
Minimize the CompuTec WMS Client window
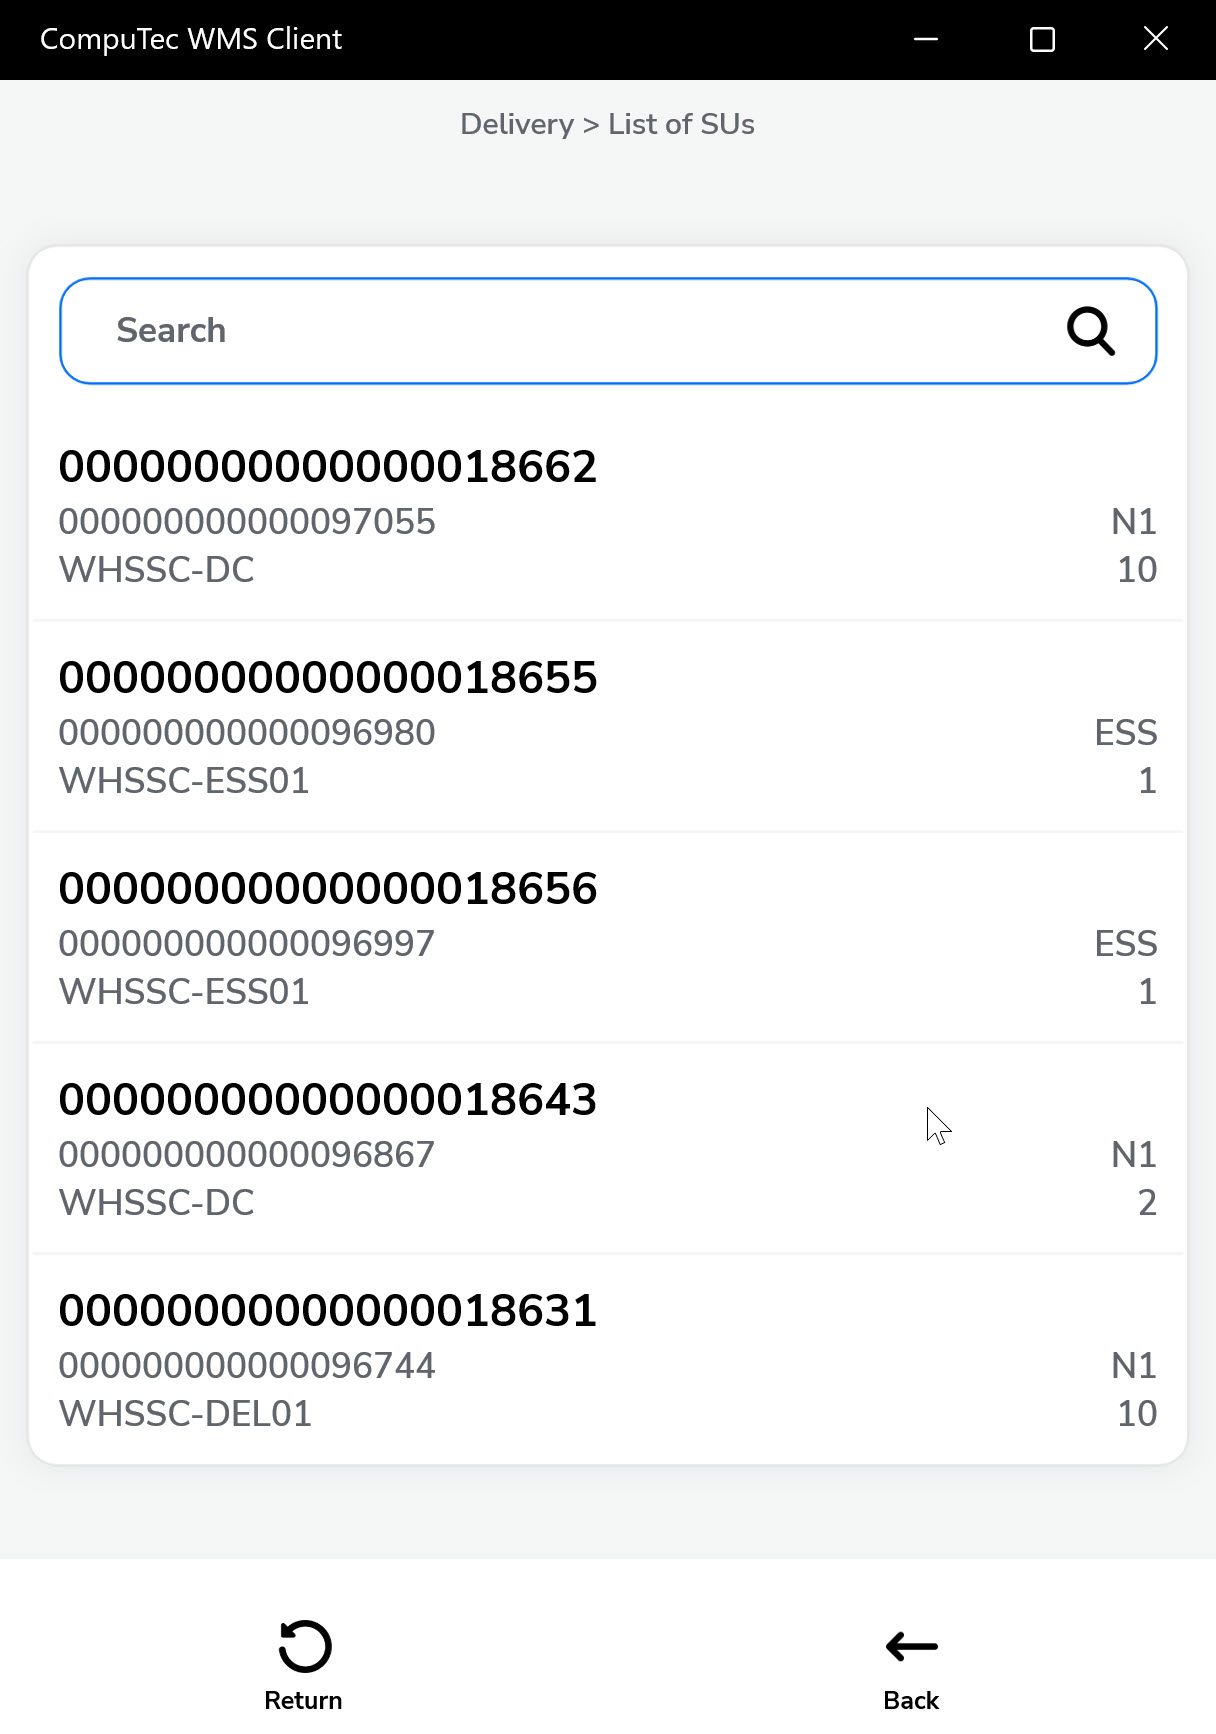pos(926,39)
